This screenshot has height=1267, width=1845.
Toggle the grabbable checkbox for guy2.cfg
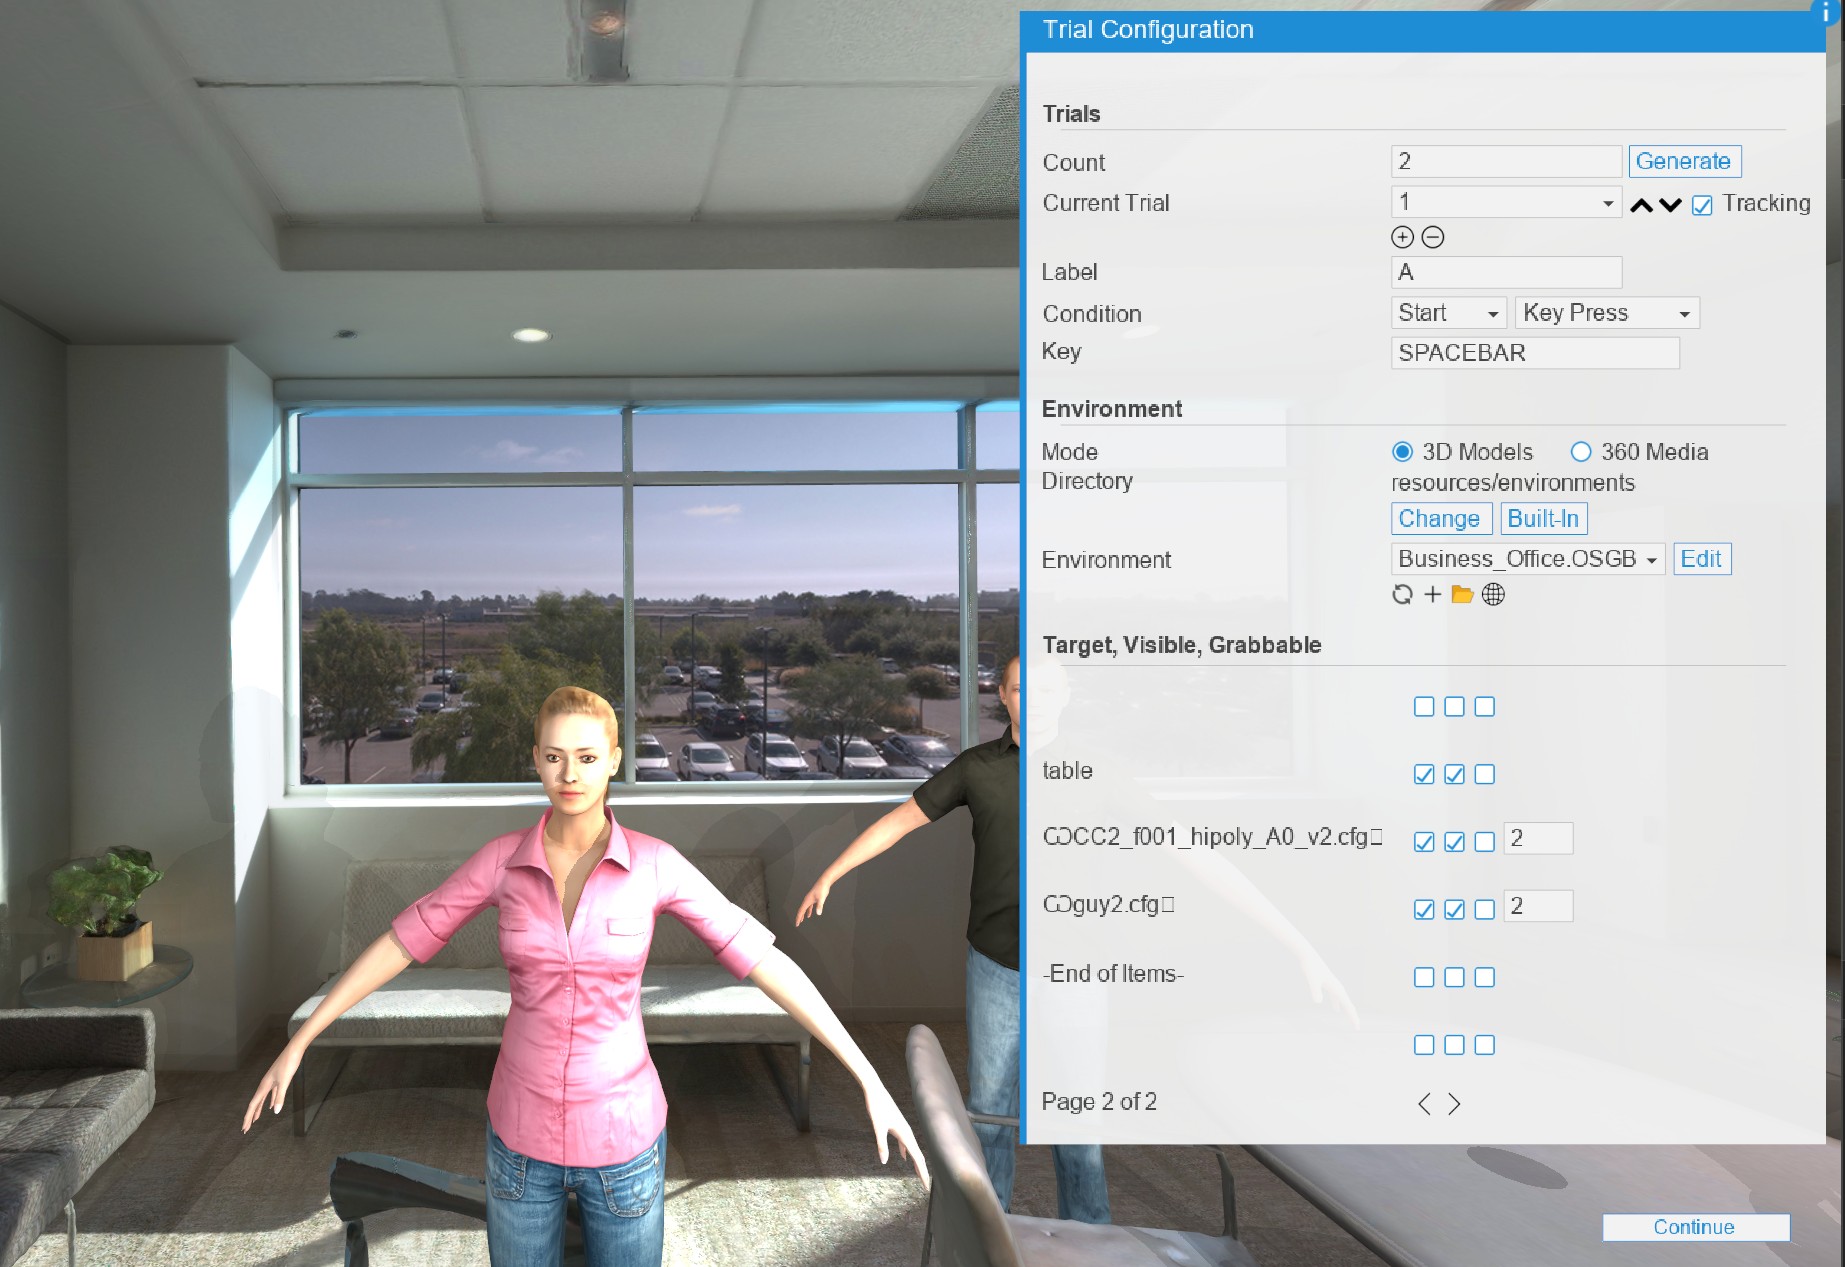coord(1485,908)
